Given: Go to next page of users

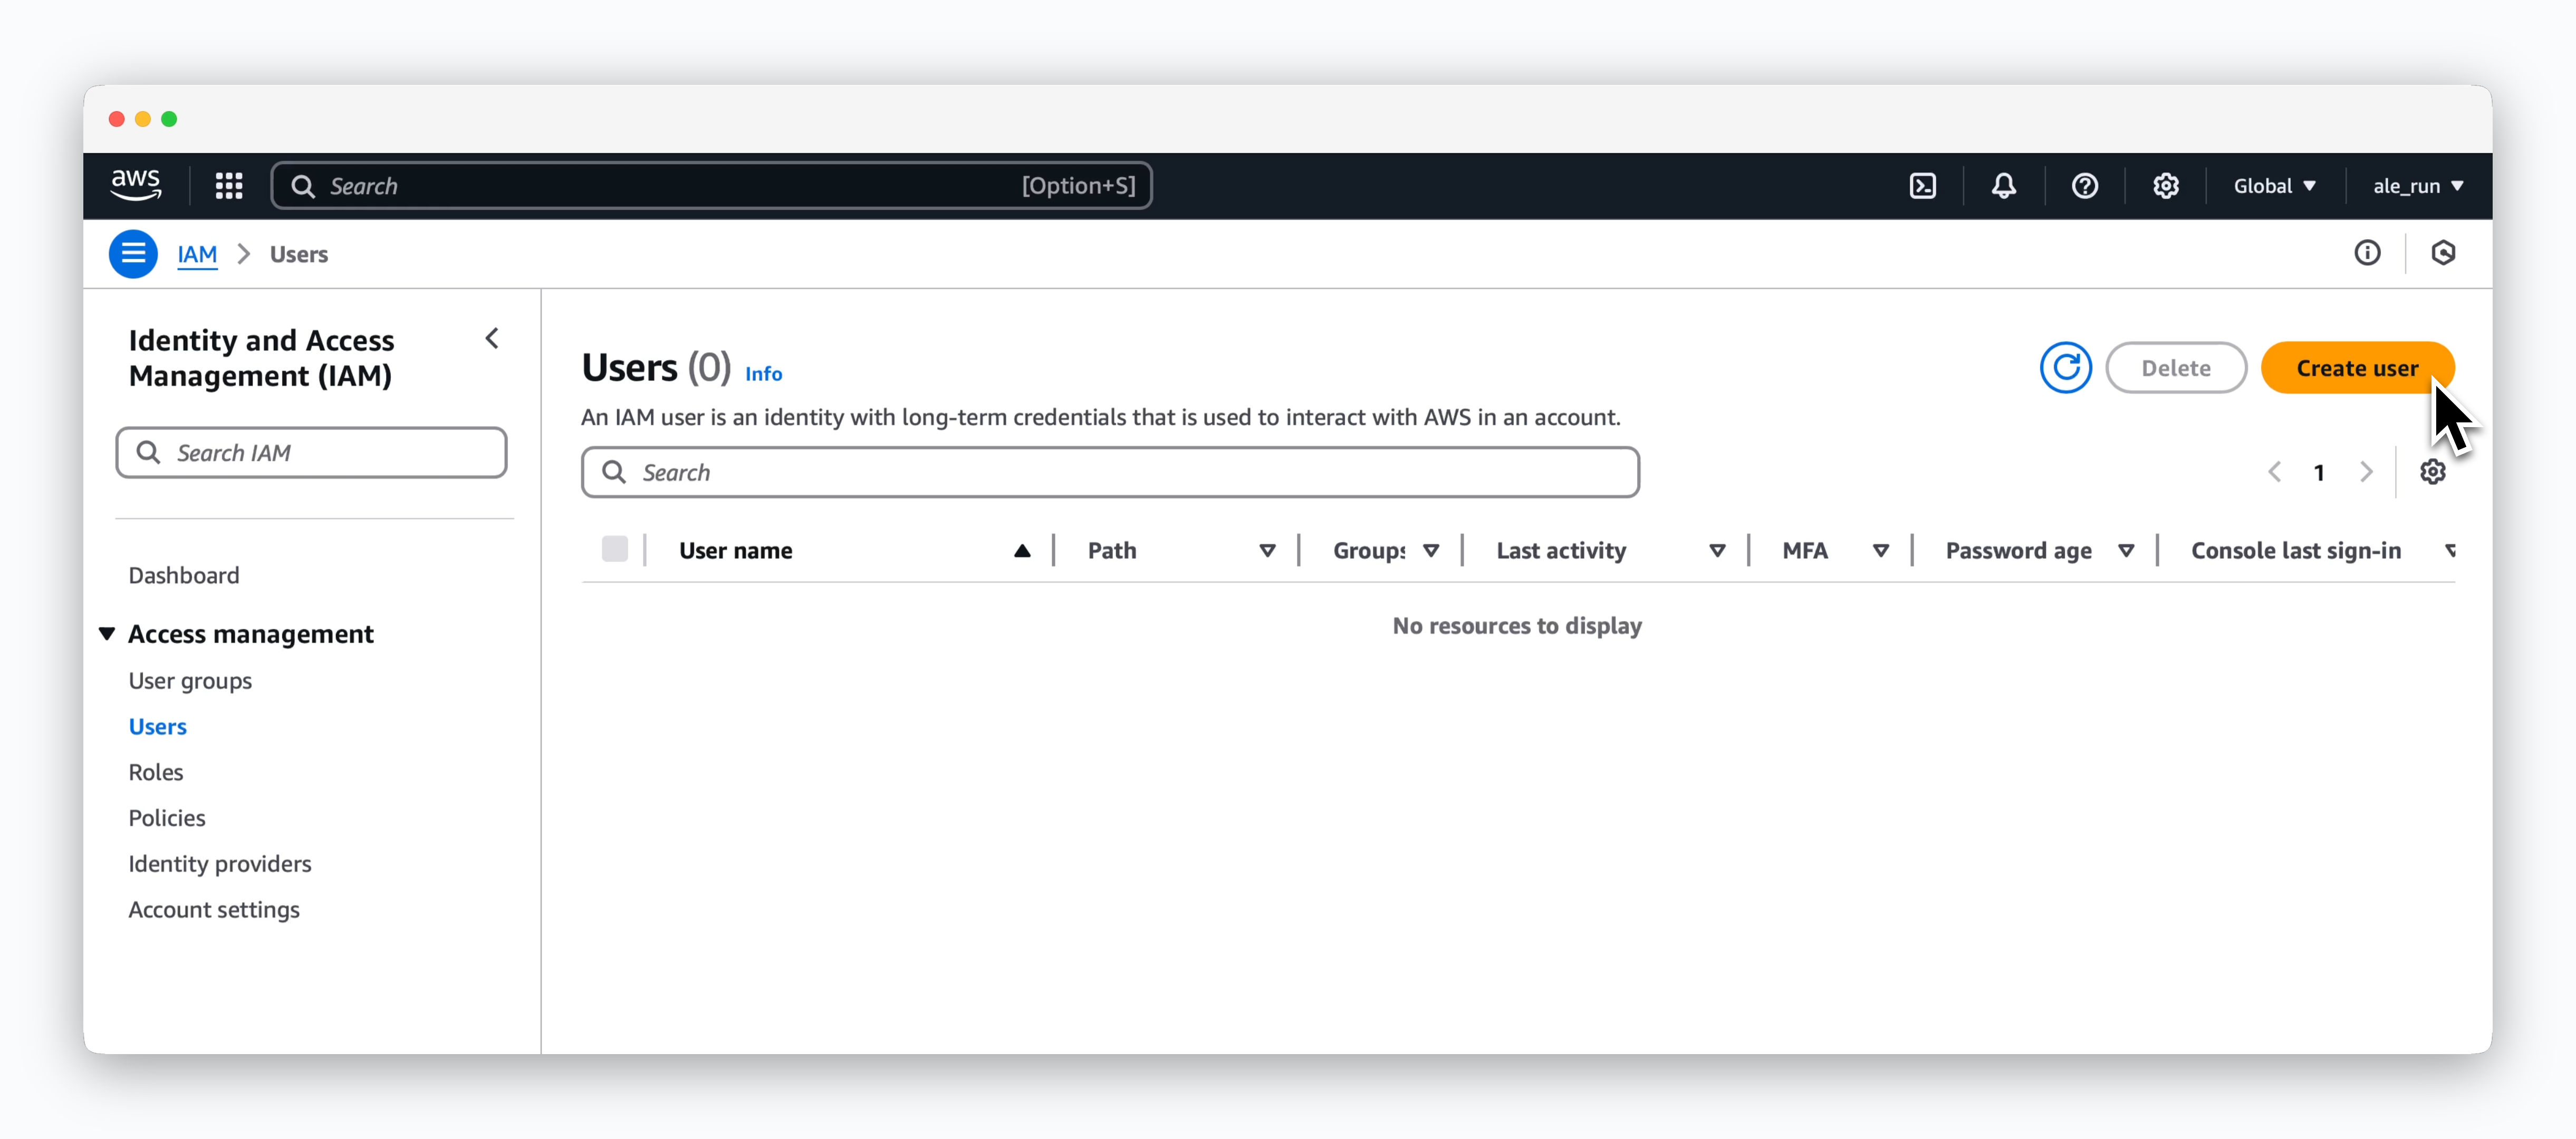Looking at the screenshot, I should (2366, 472).
